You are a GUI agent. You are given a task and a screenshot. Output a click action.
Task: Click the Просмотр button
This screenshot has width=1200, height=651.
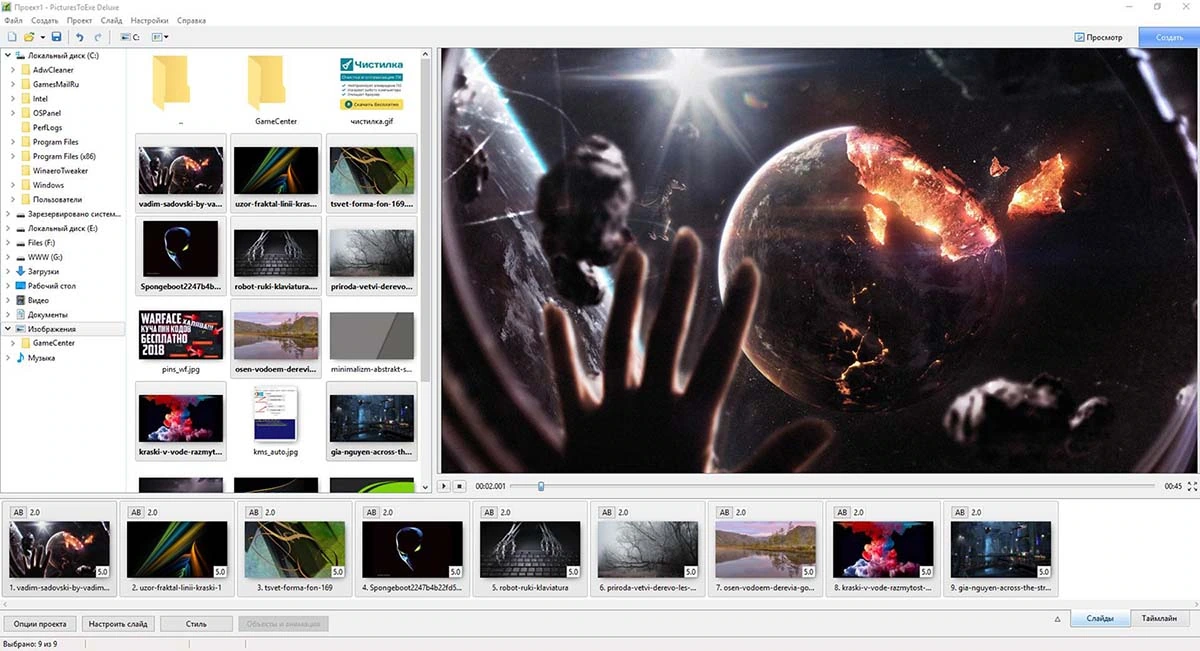click(x=1099, y=37)
